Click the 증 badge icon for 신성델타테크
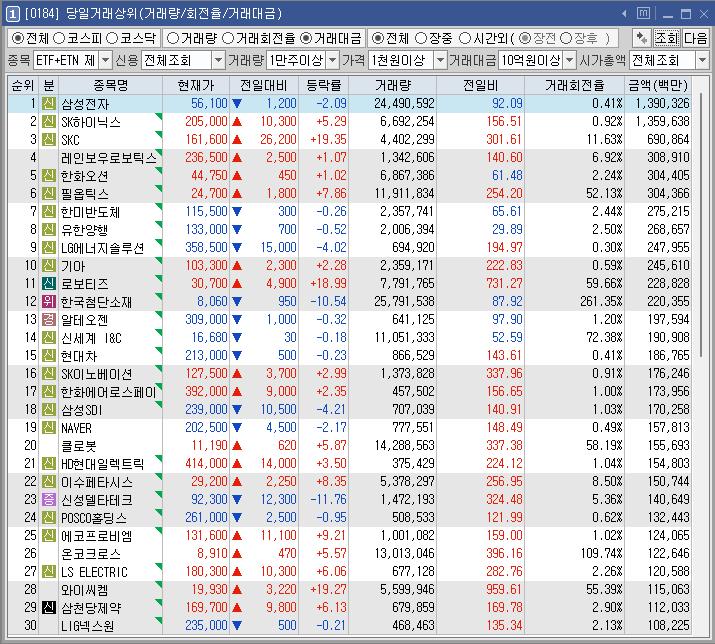 49,499
